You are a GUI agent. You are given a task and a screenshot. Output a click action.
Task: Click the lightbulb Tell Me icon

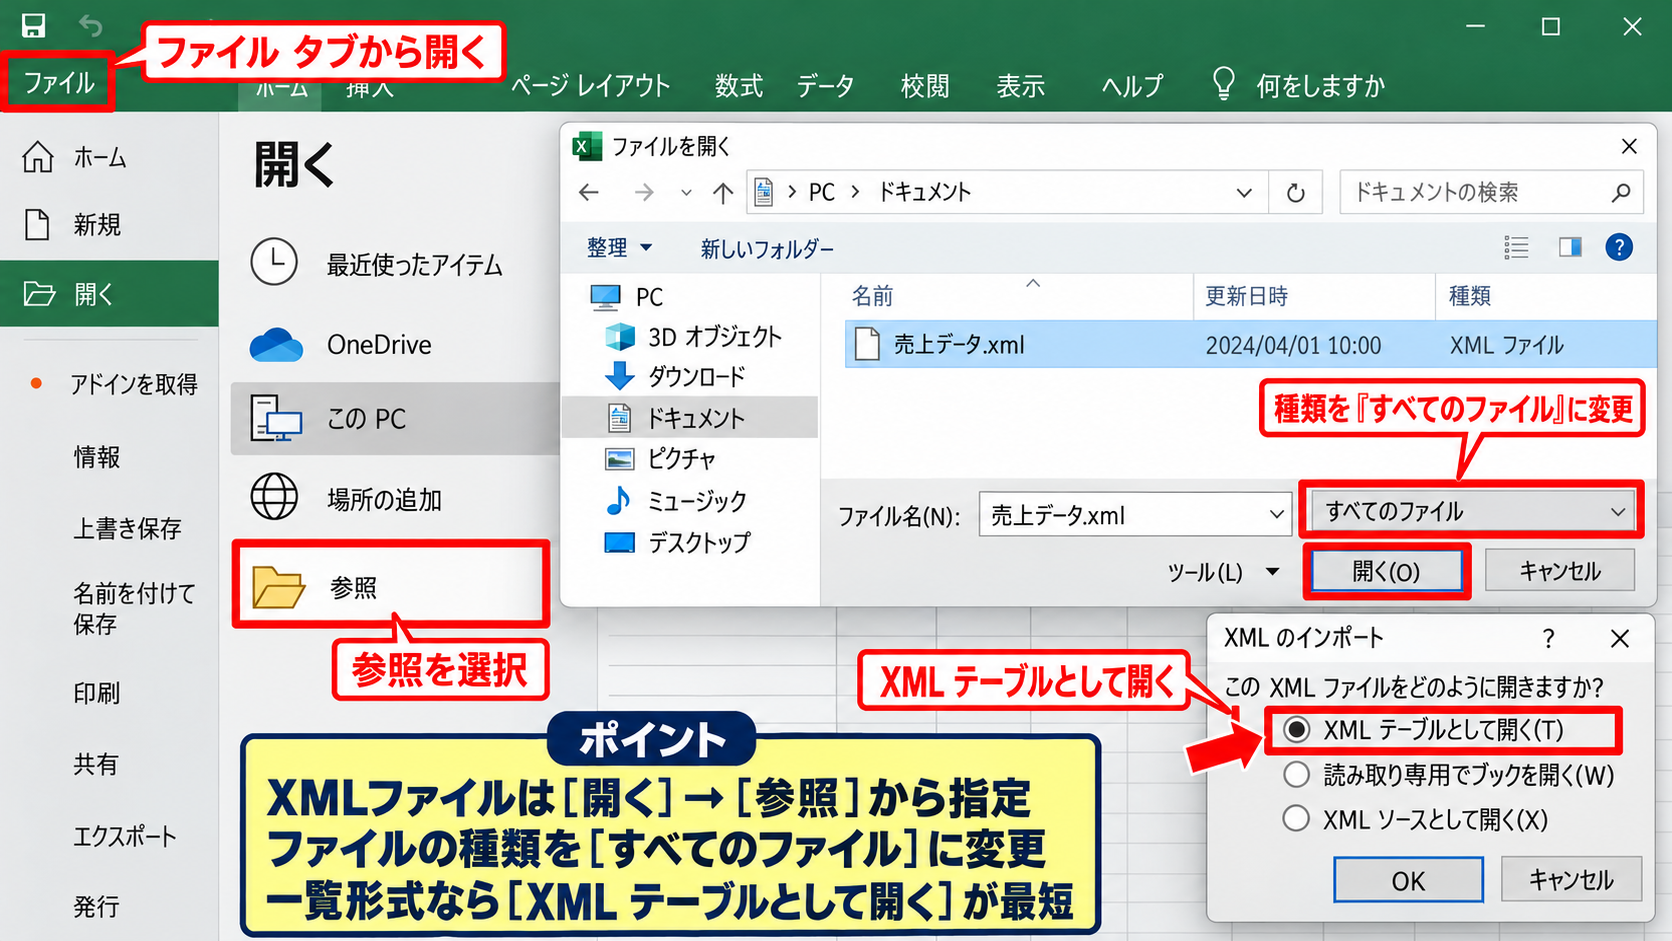point(1223,84)
